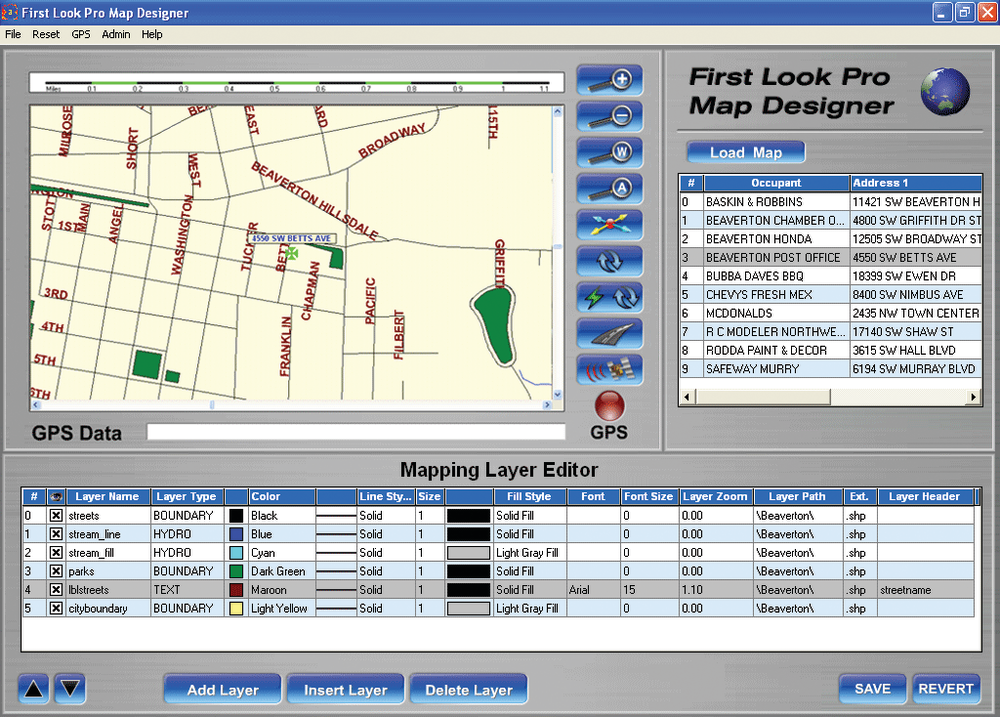This screenshot has width=1000, height=717.
Task: Toggle the cityboundary layer checkbox
Action: tap(56, 609)
